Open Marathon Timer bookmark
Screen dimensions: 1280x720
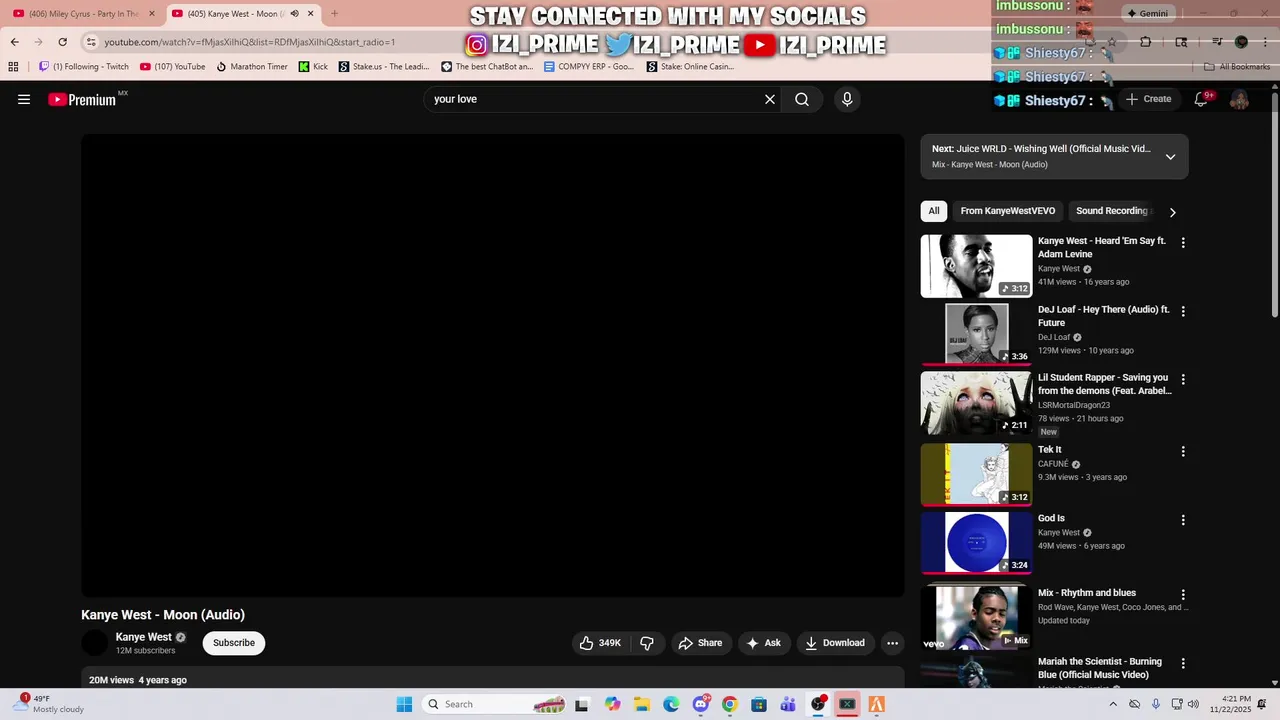pos(251,67)
